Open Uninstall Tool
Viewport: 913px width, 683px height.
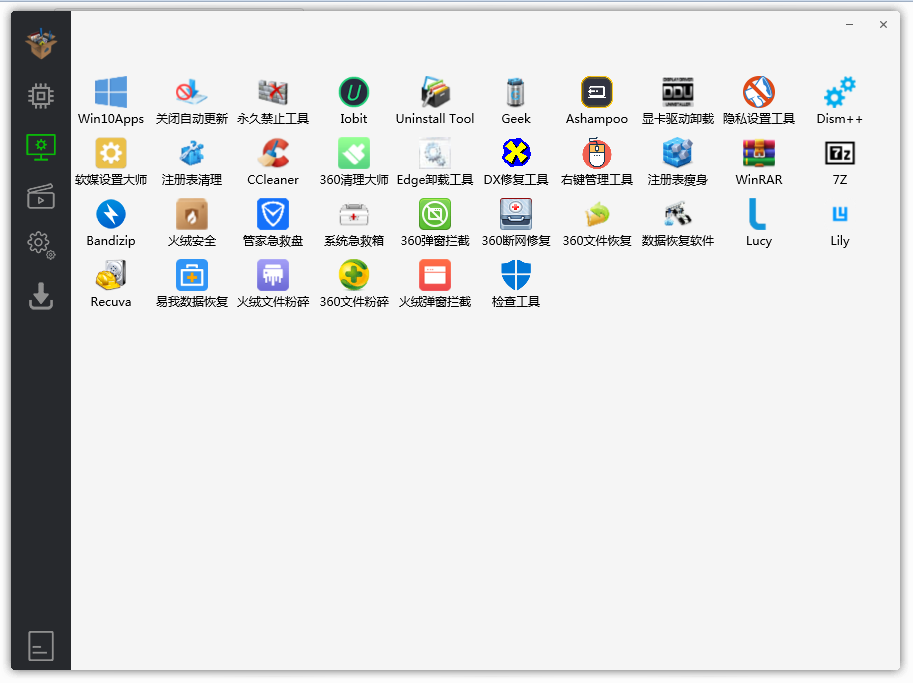(435, 94)
